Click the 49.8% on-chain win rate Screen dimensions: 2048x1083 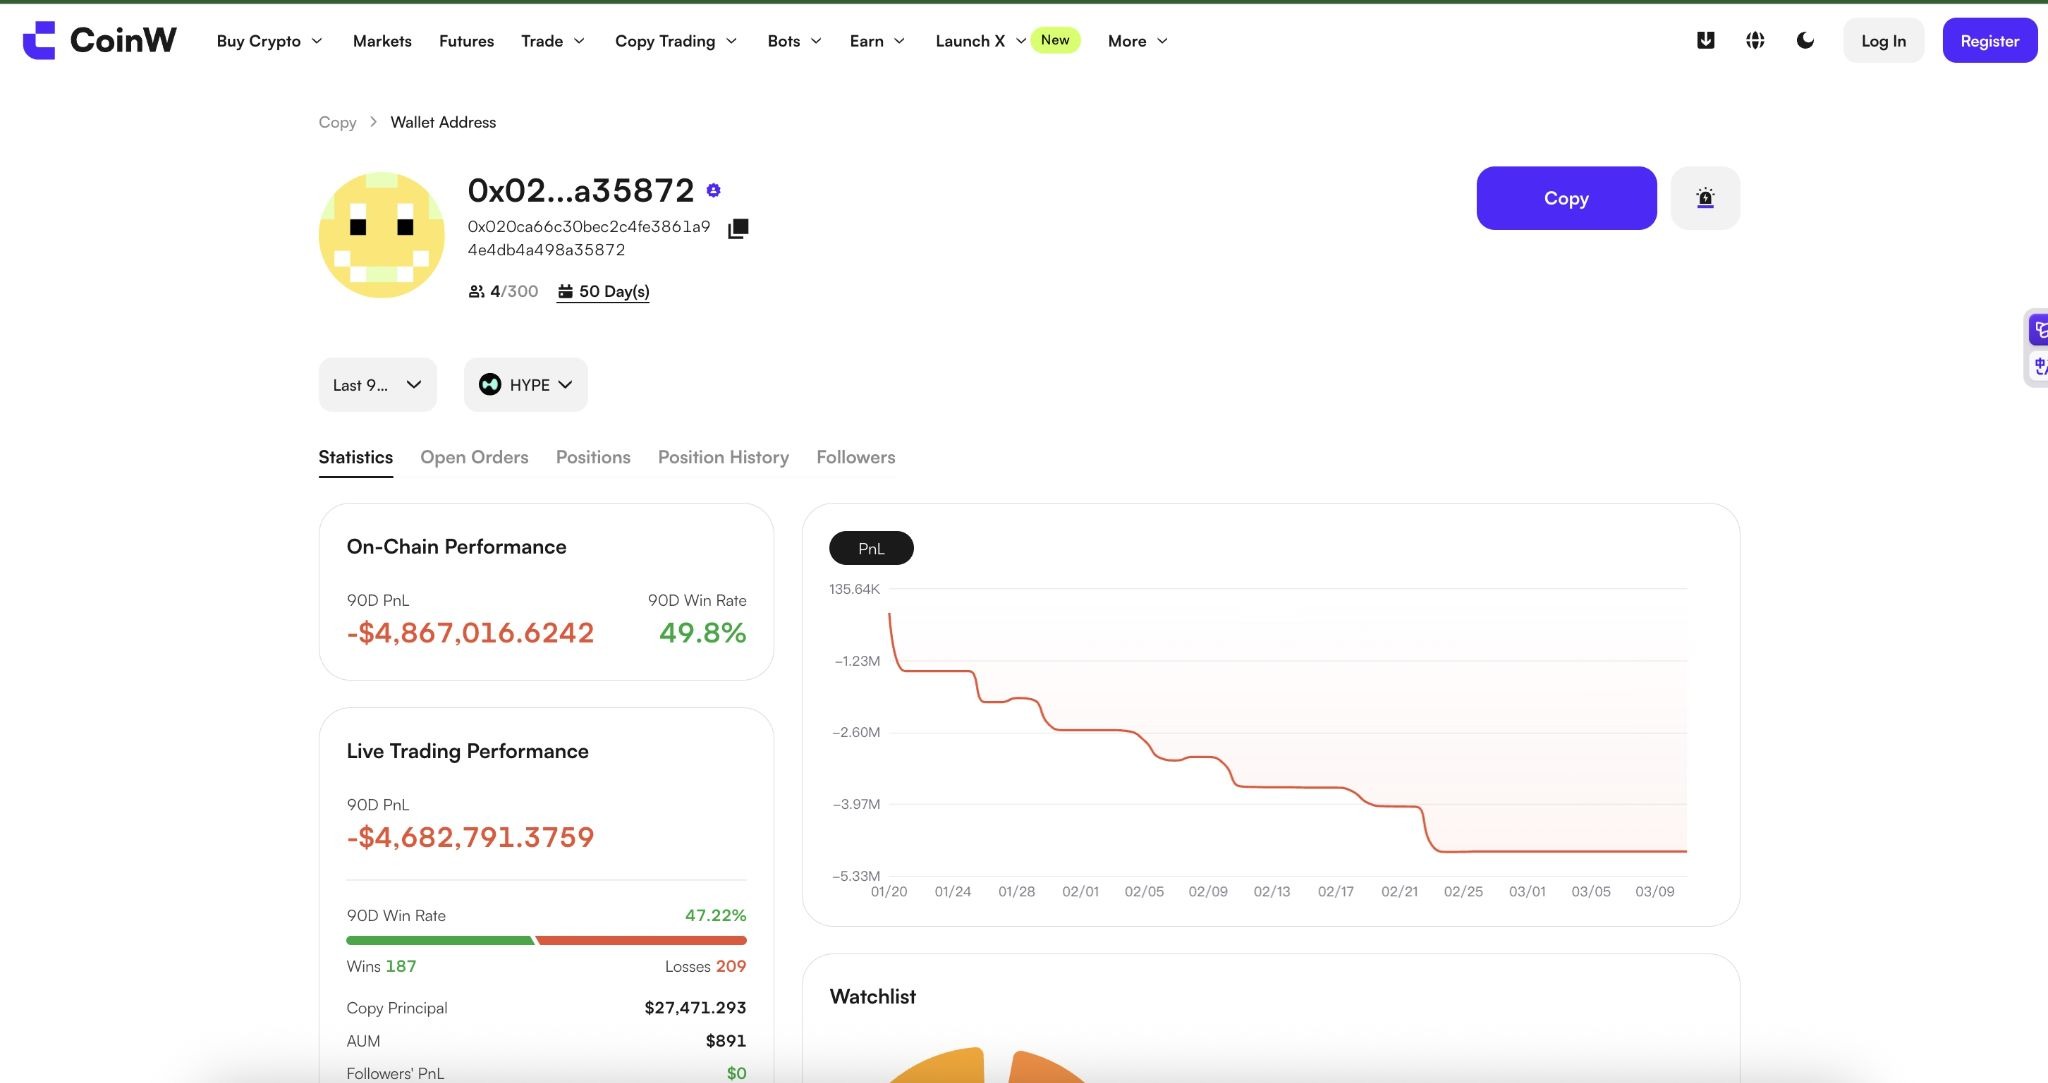[702, 633]
